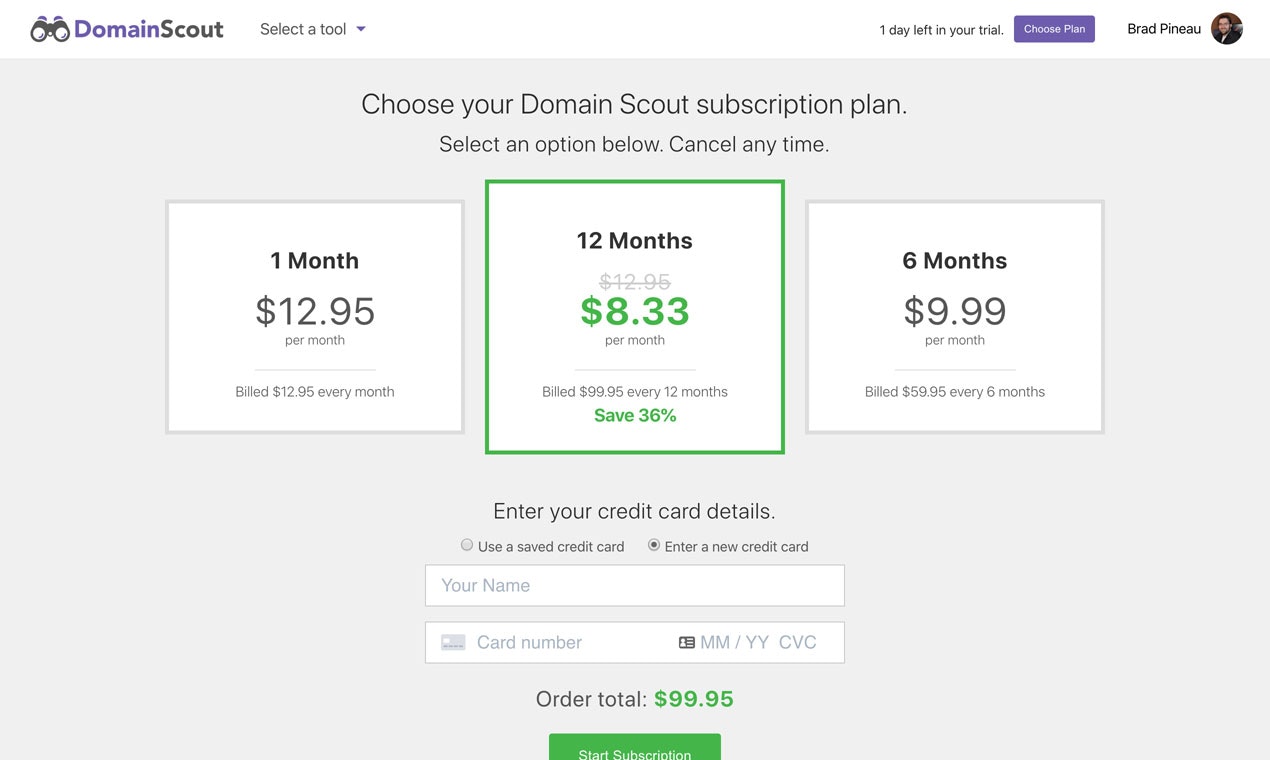Click the DomainScout wordmark to go home
The image size is (1270, 760).
(x=148, y=29)
